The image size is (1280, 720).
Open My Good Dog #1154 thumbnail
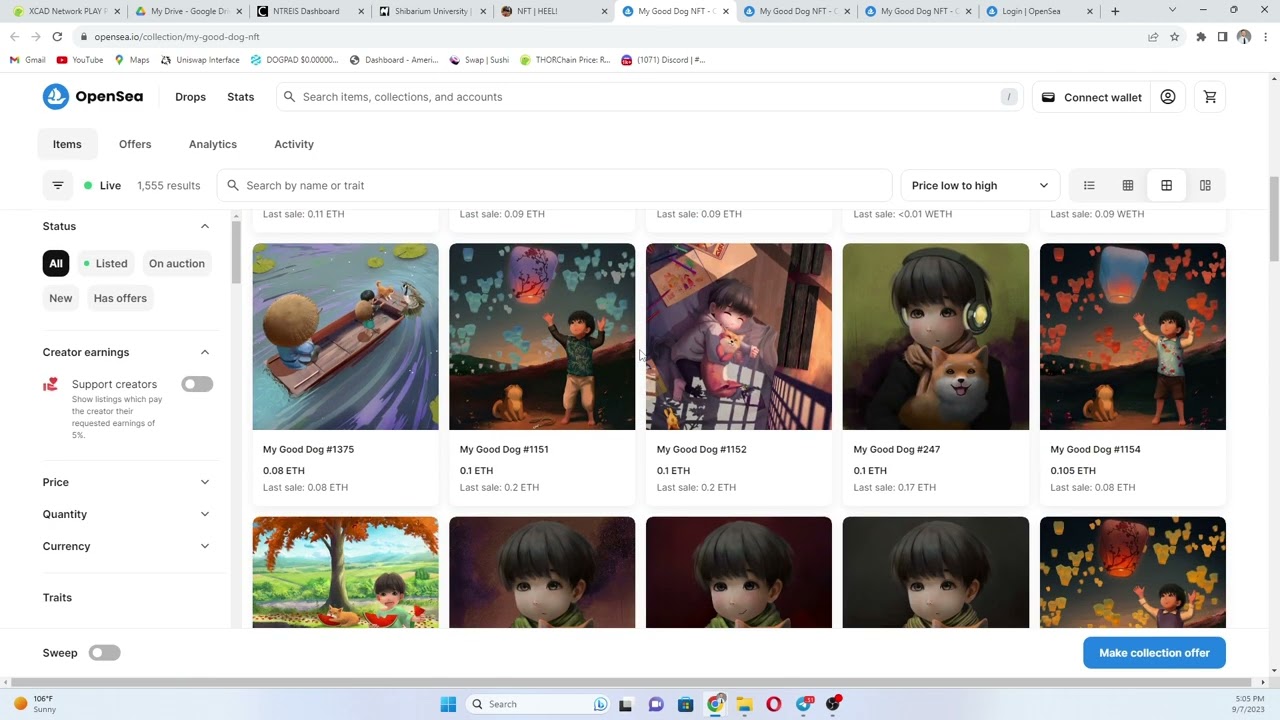1133,337
